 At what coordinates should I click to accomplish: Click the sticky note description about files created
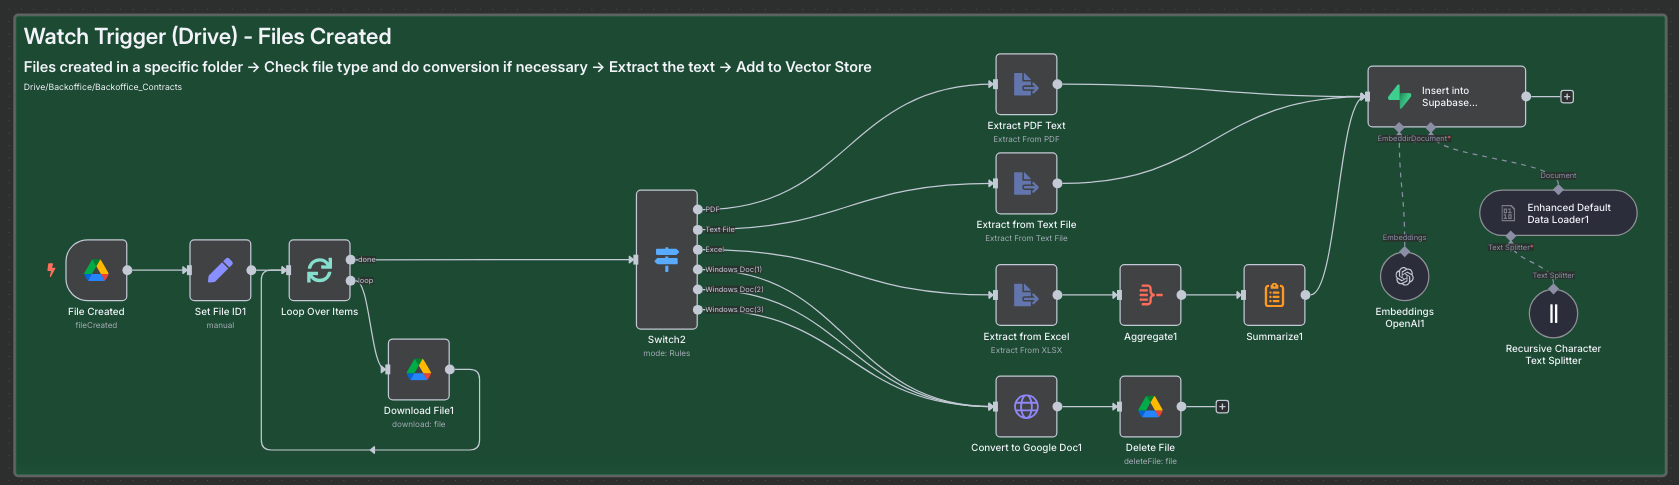pyautogui.click(x=447, y=67)
